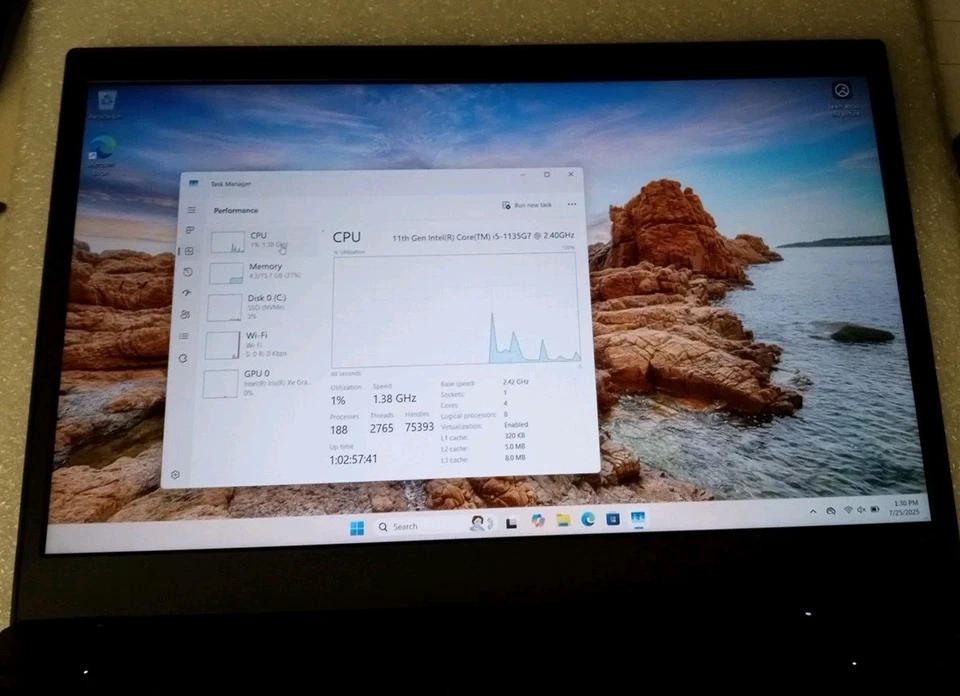This screenshot has width=960, height=696.
Task: Open Task Manager settings gear icon
Action: (175, 474)
